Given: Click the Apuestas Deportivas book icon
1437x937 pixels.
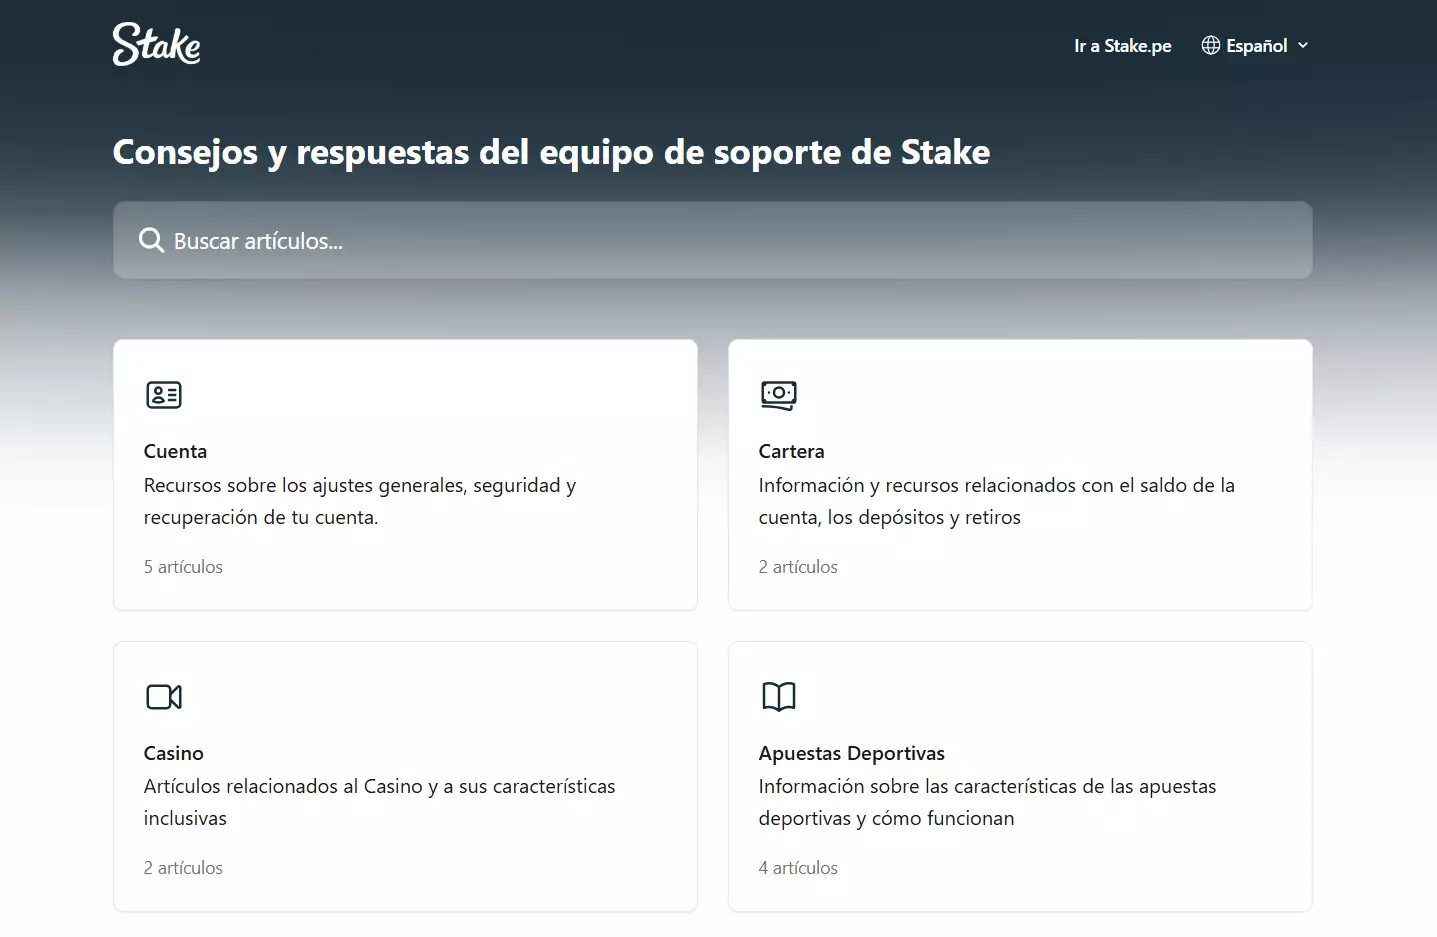Looking at the screenshot, I should click(x=779, y=697).
